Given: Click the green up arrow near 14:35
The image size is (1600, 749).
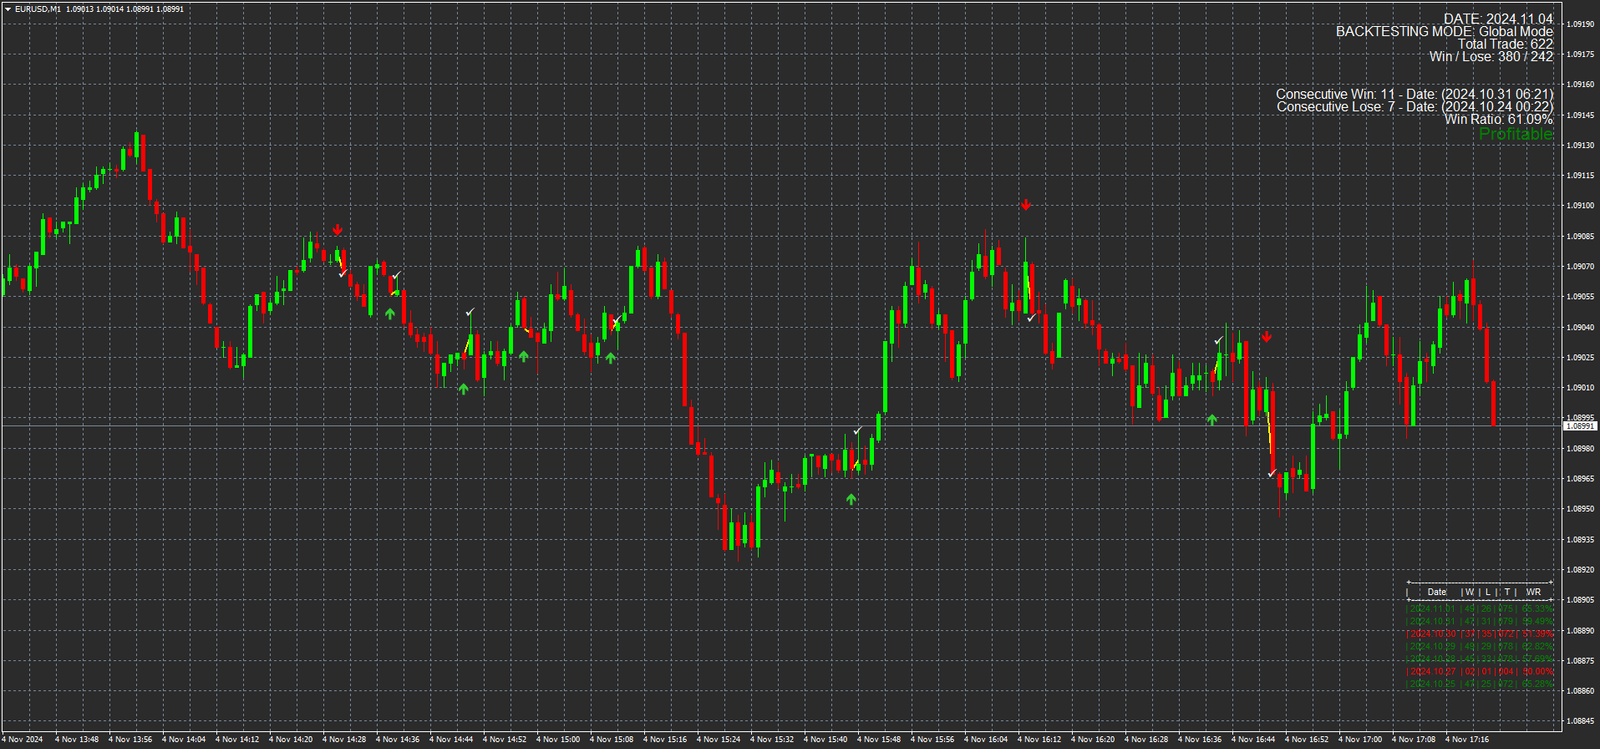Looking at the screenshot, I should (x=390, y=314).
